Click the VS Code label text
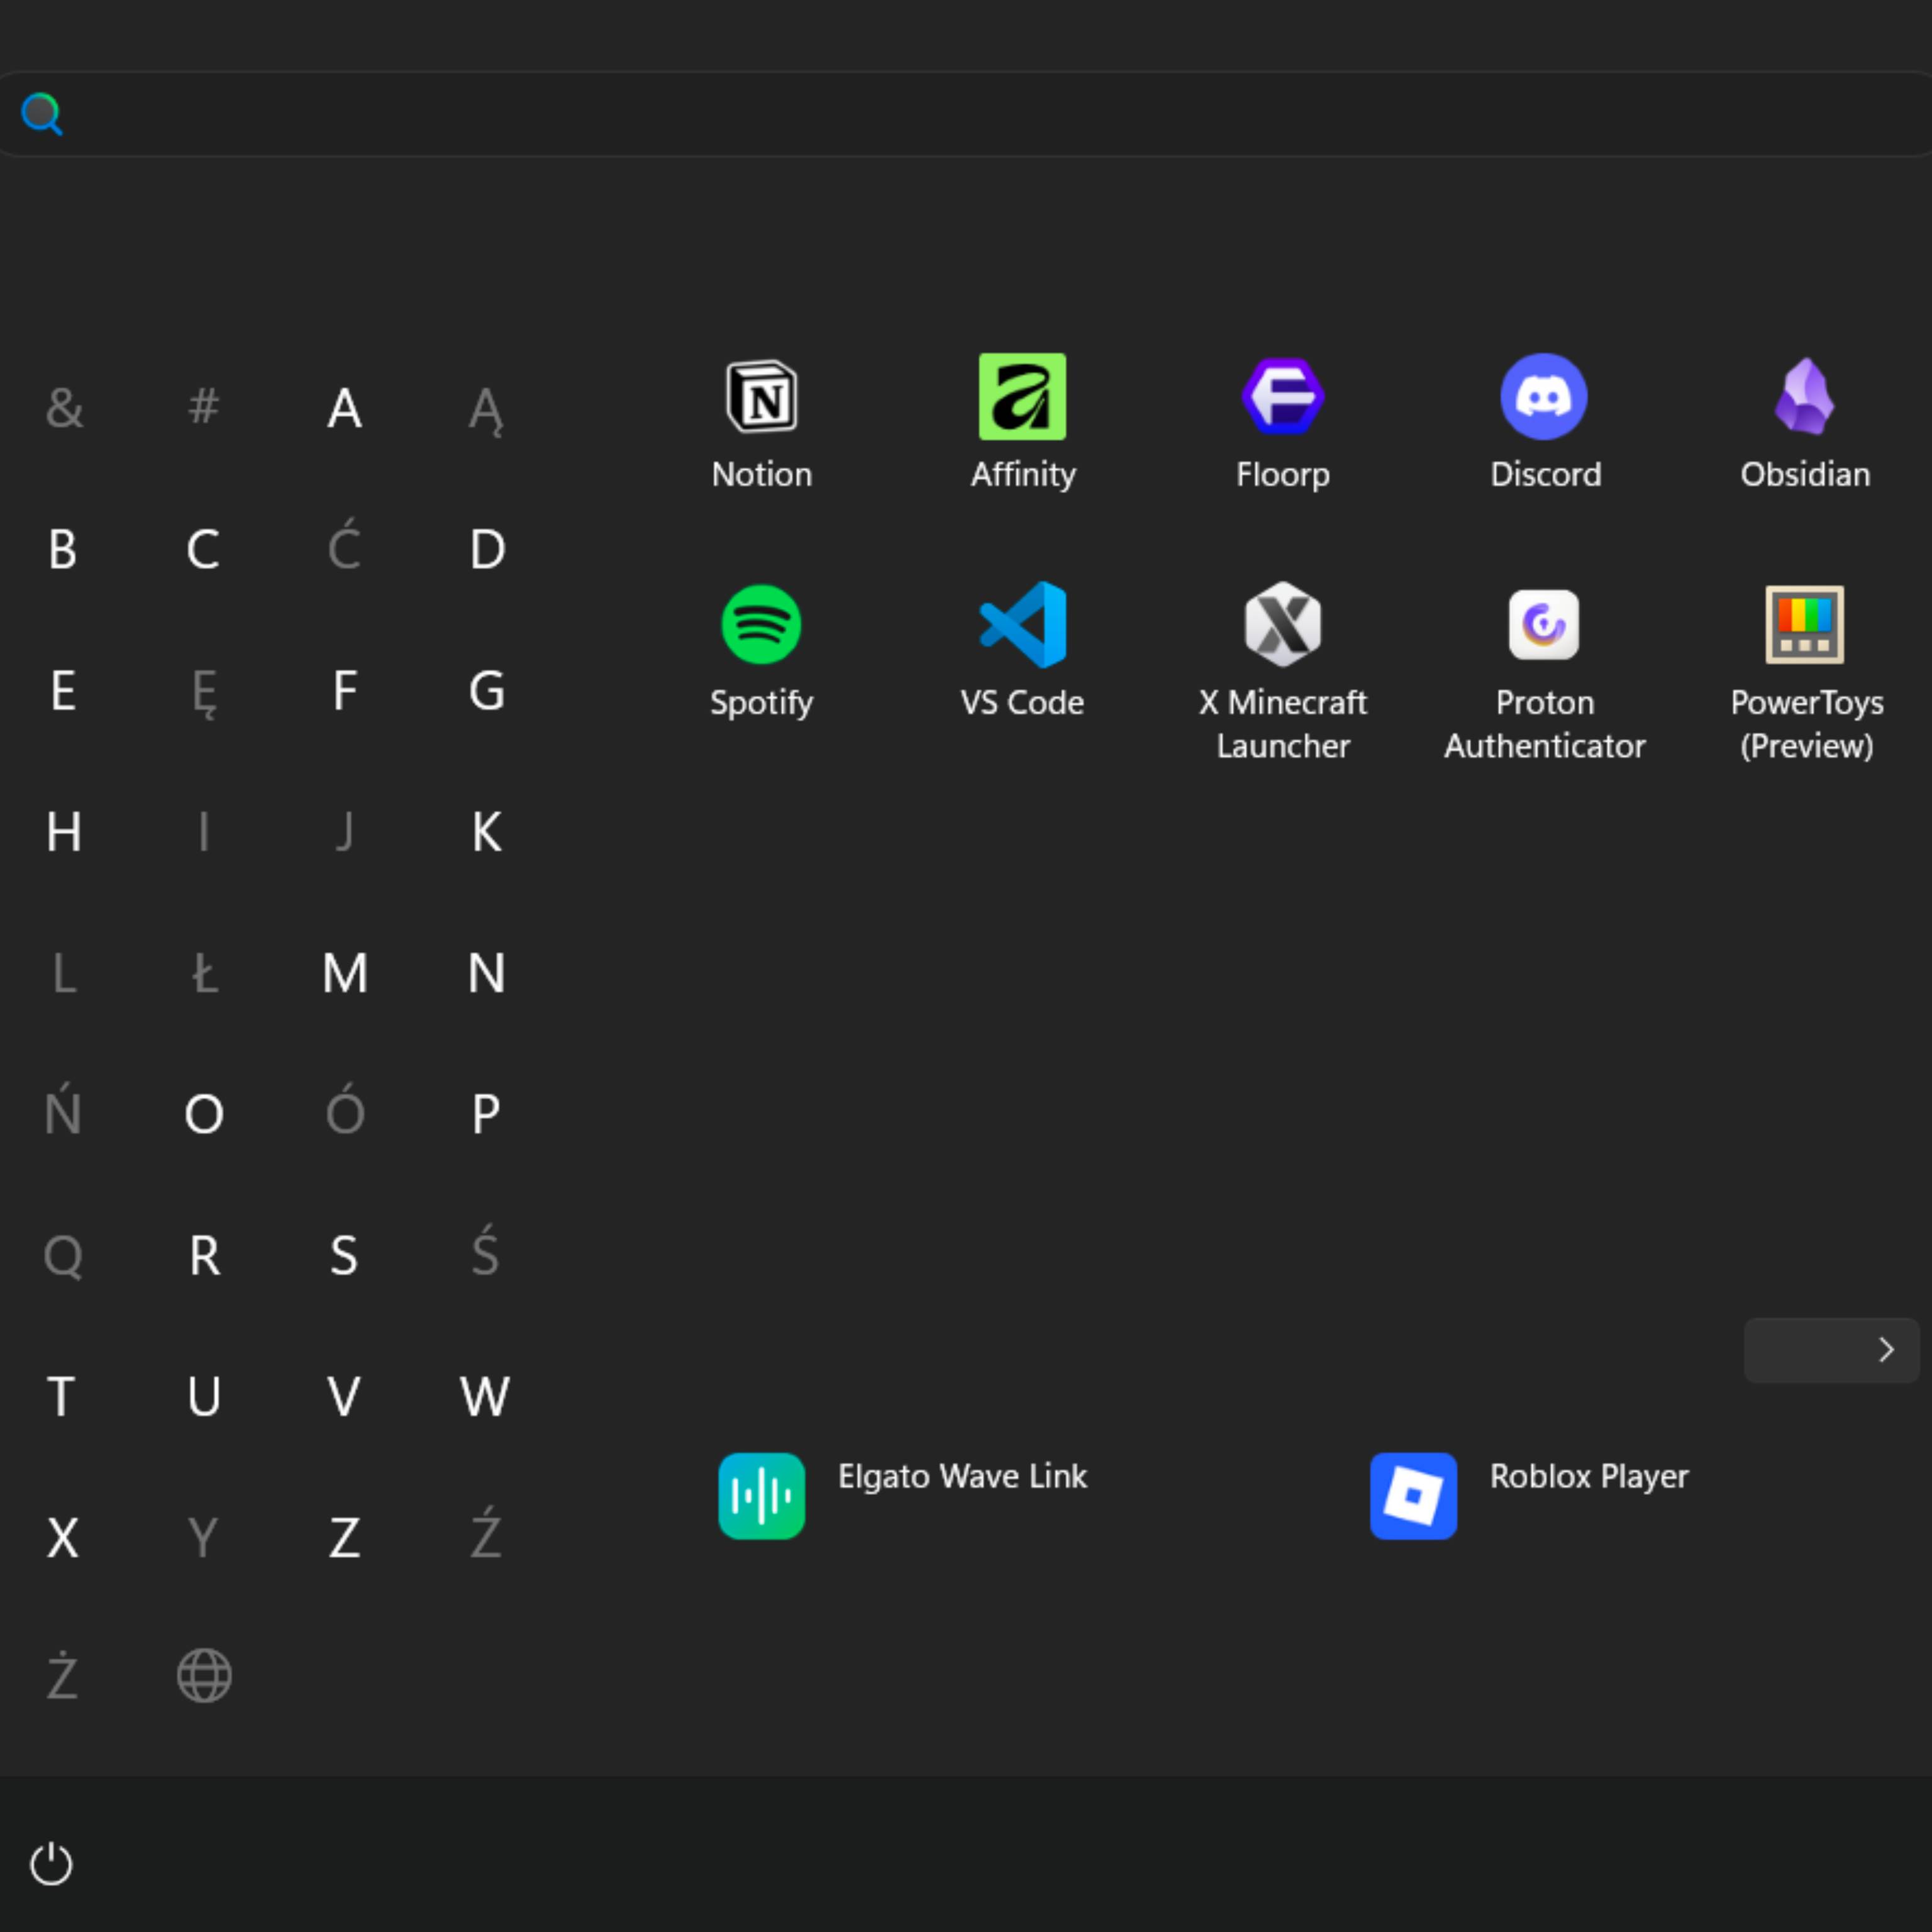 click(1022, 702)
